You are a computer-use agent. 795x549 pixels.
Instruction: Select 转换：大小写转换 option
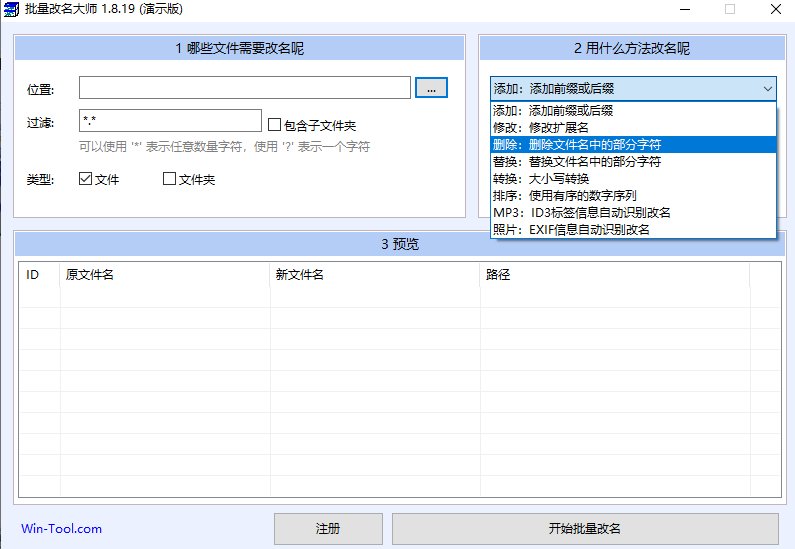pos(633,178)
